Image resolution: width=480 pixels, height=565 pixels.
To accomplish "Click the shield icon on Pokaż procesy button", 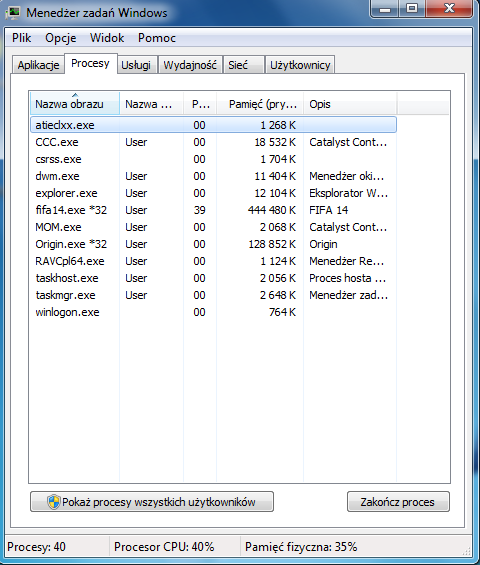I will click(54, 502).
